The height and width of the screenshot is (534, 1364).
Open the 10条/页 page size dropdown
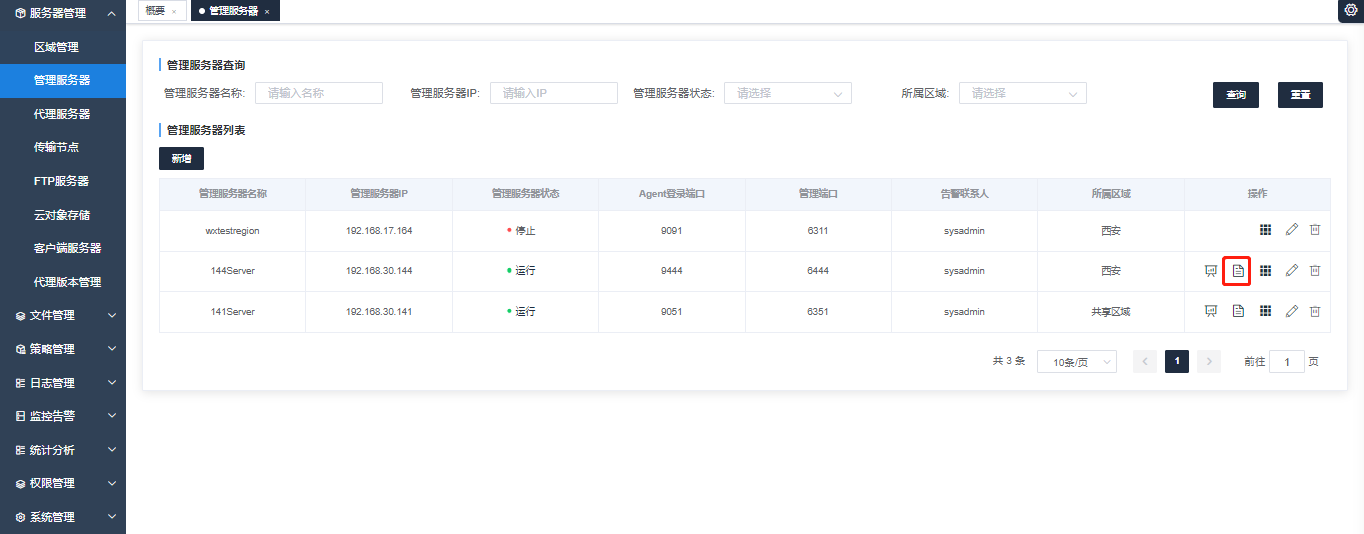pos(1076,362)
